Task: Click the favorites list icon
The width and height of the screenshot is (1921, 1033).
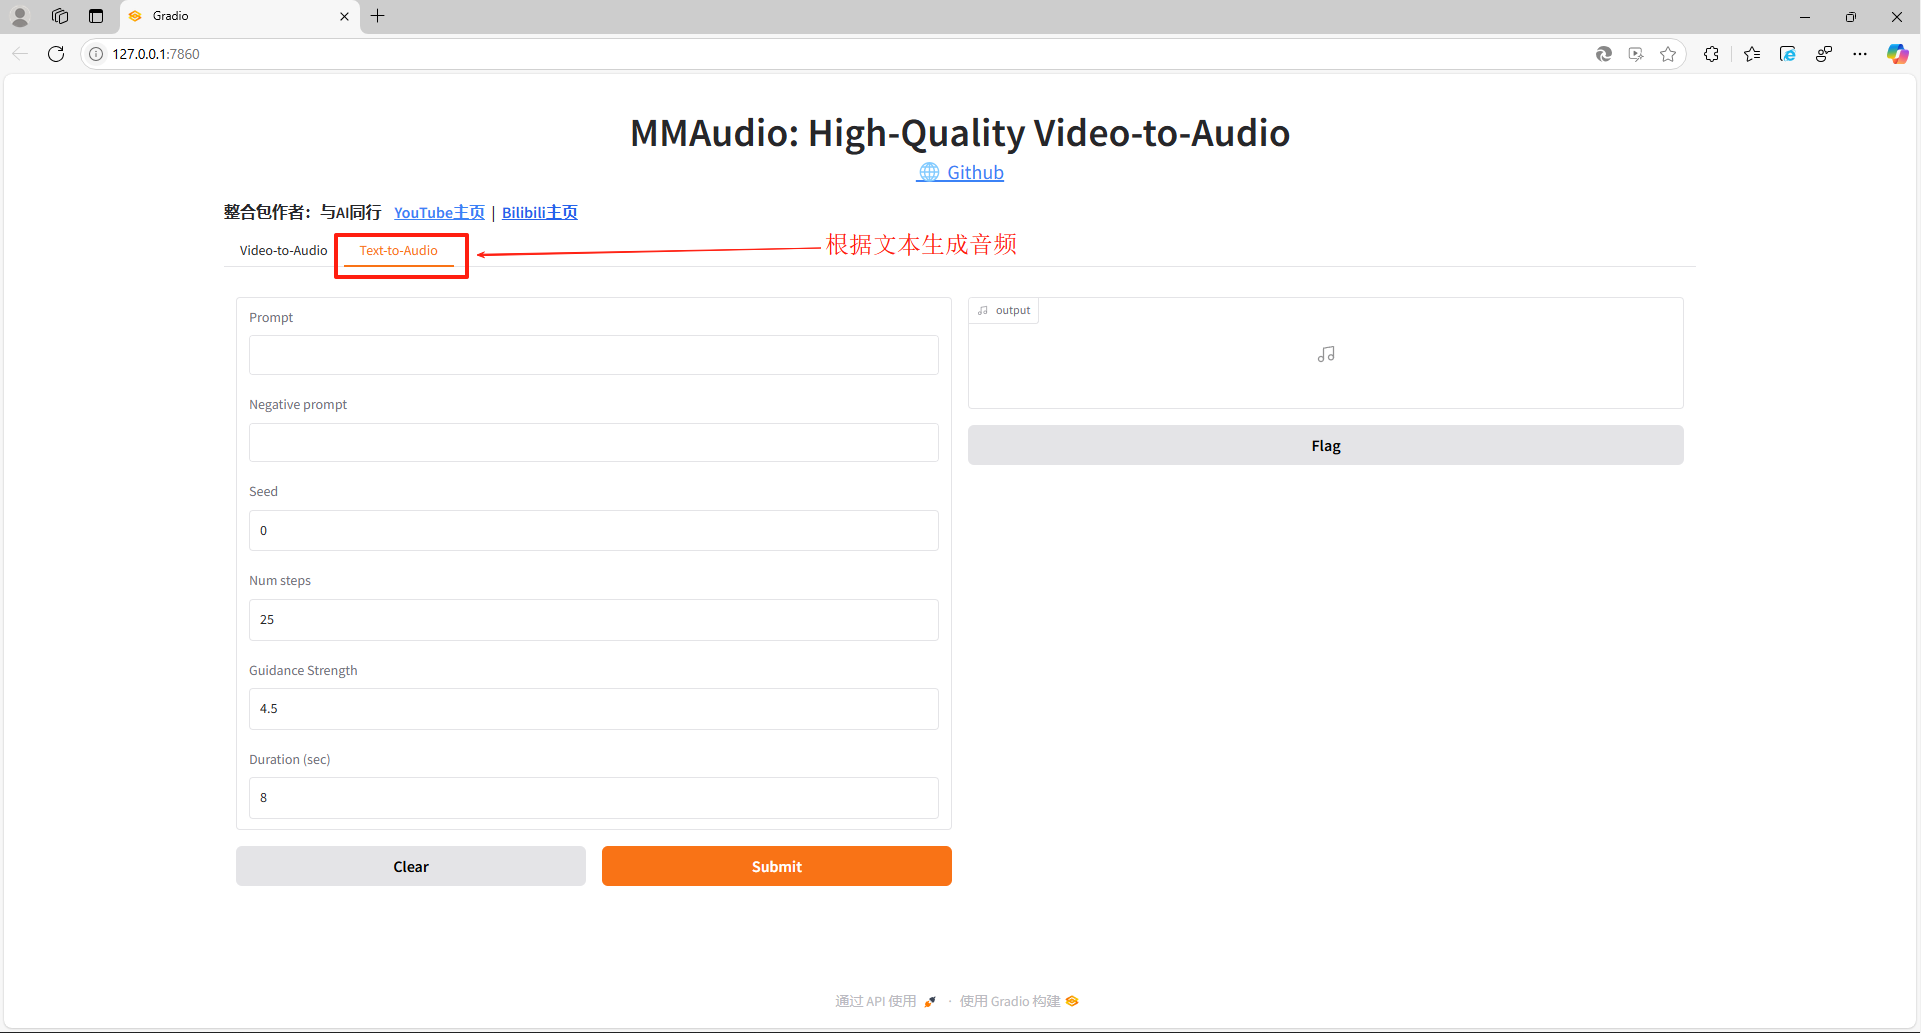Action: [x=1752, y=54]
